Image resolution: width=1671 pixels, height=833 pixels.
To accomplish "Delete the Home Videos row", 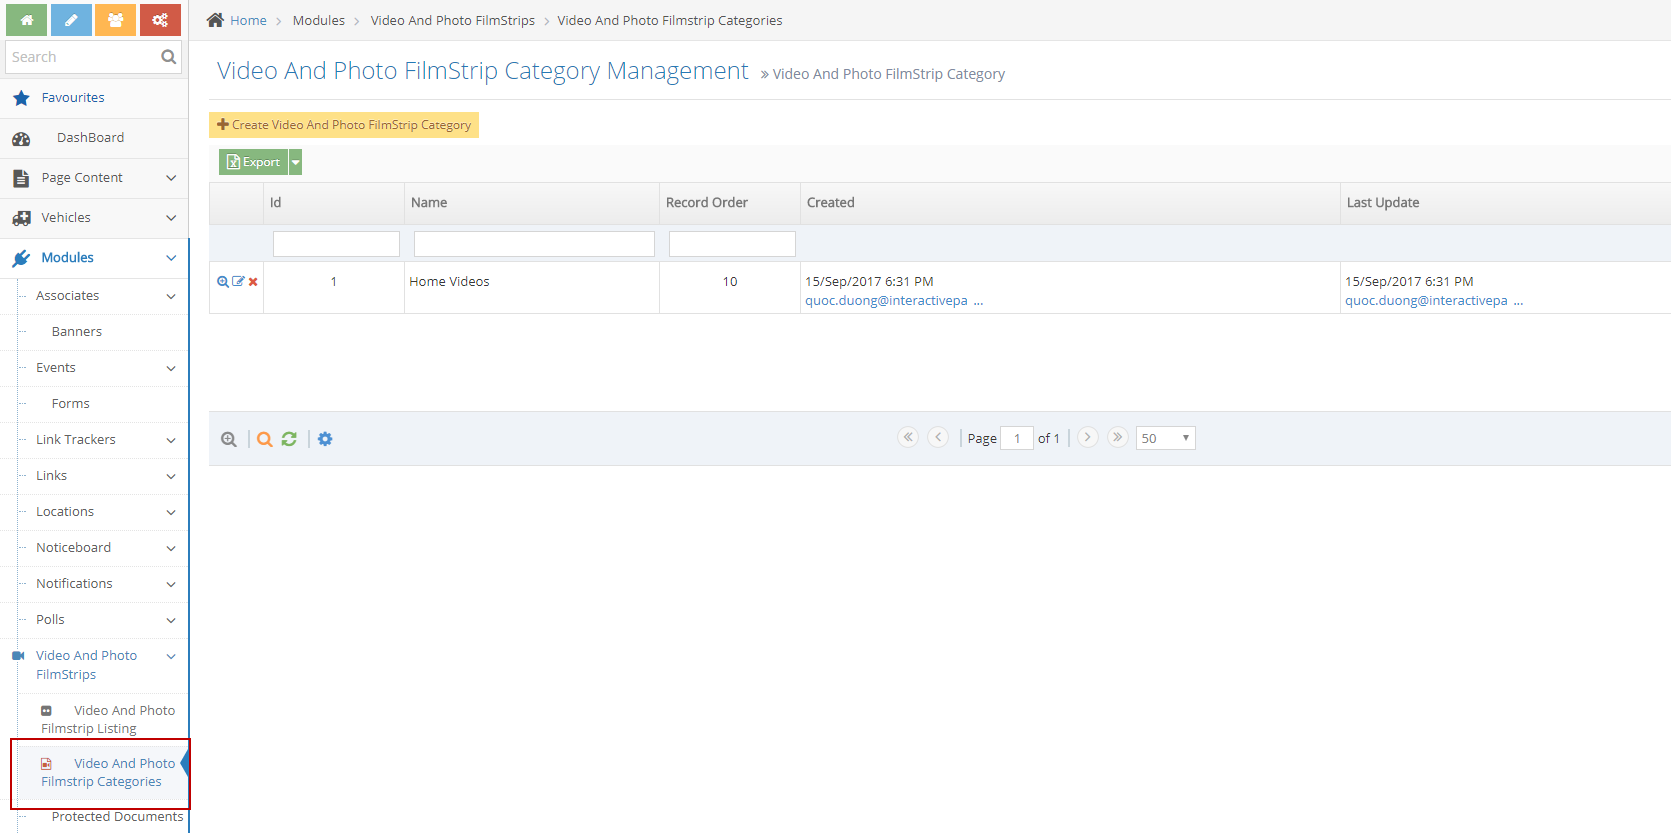I will pos(254,282).
